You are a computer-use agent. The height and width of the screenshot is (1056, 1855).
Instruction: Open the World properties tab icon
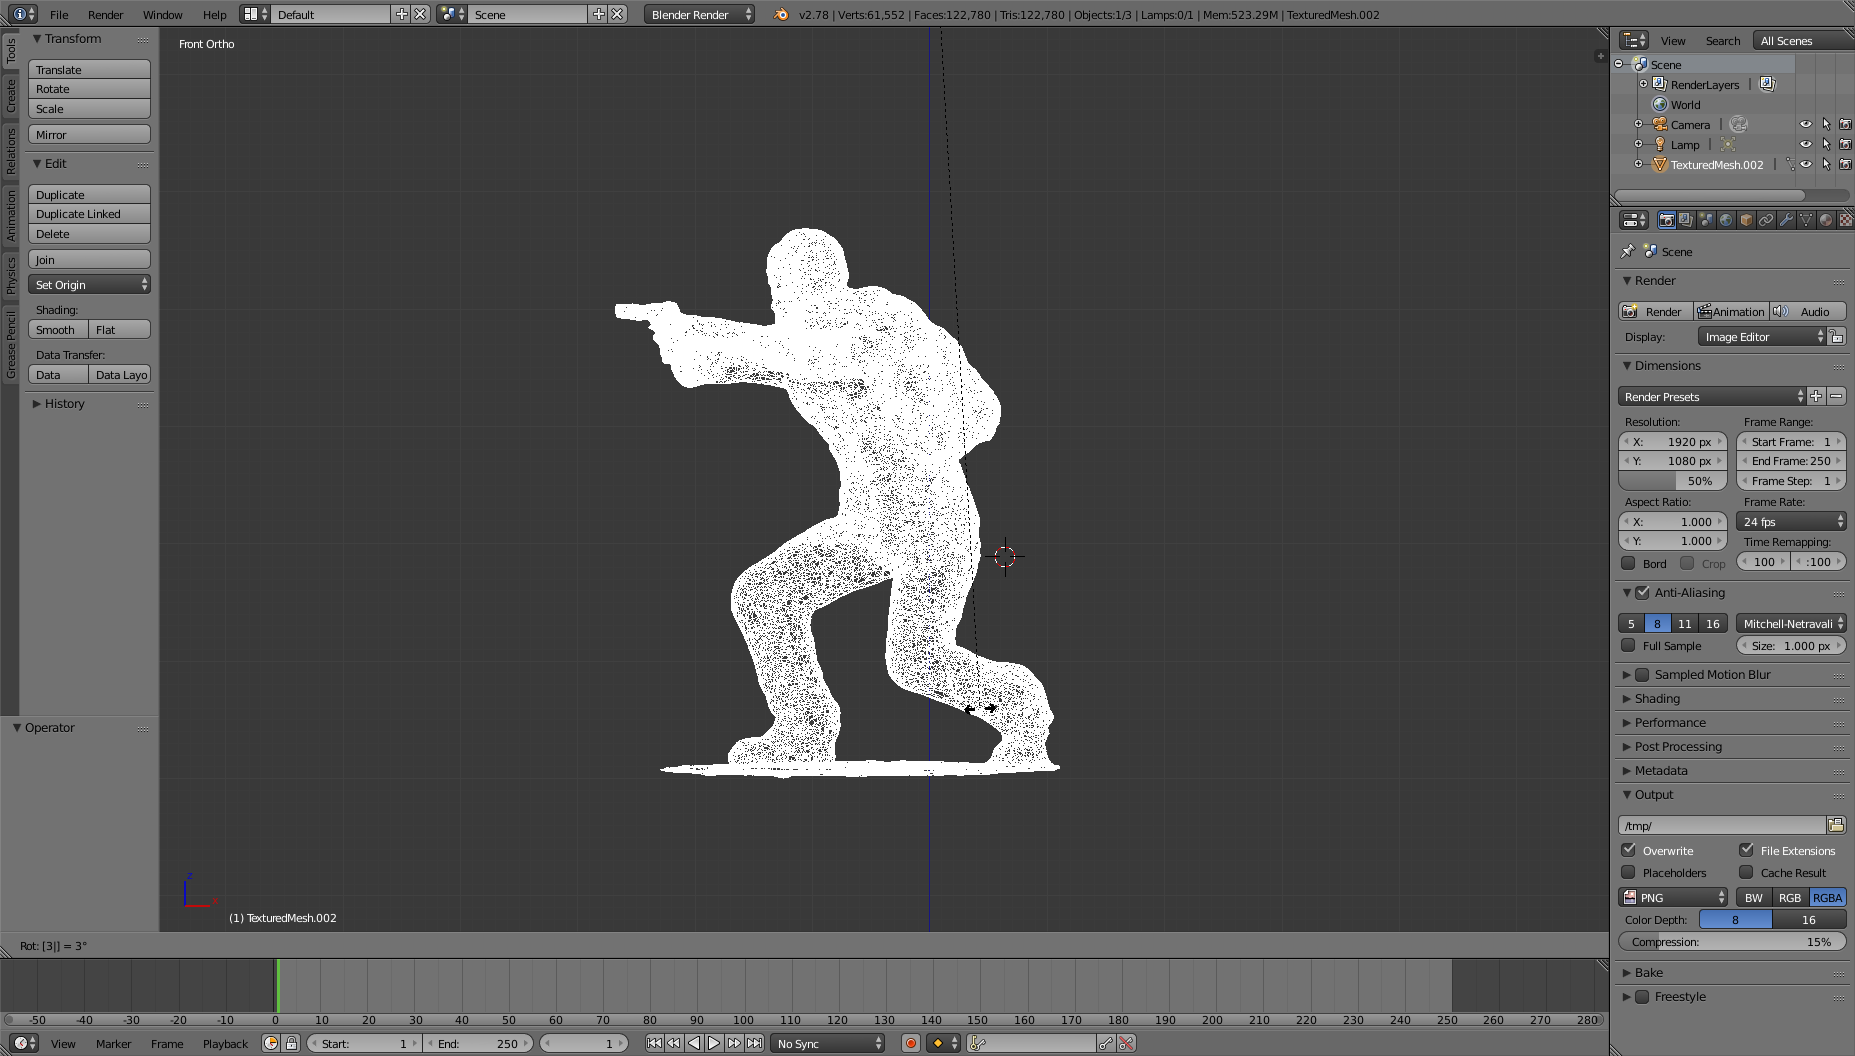(x=1726, y=220)
